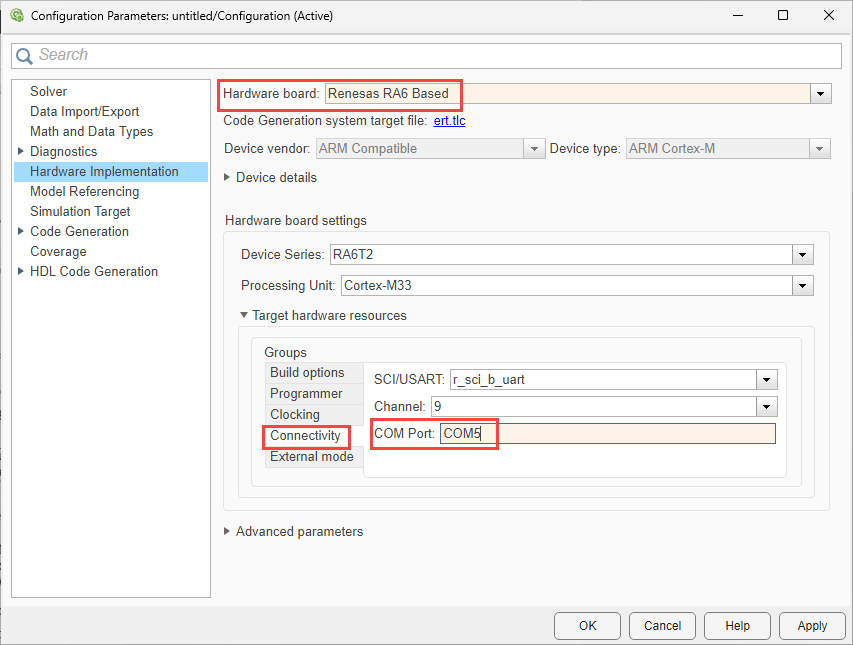Select the Solver category
The width and height of the screenshot is (853, 645).
pyautogui.click(x=48, y=91)
